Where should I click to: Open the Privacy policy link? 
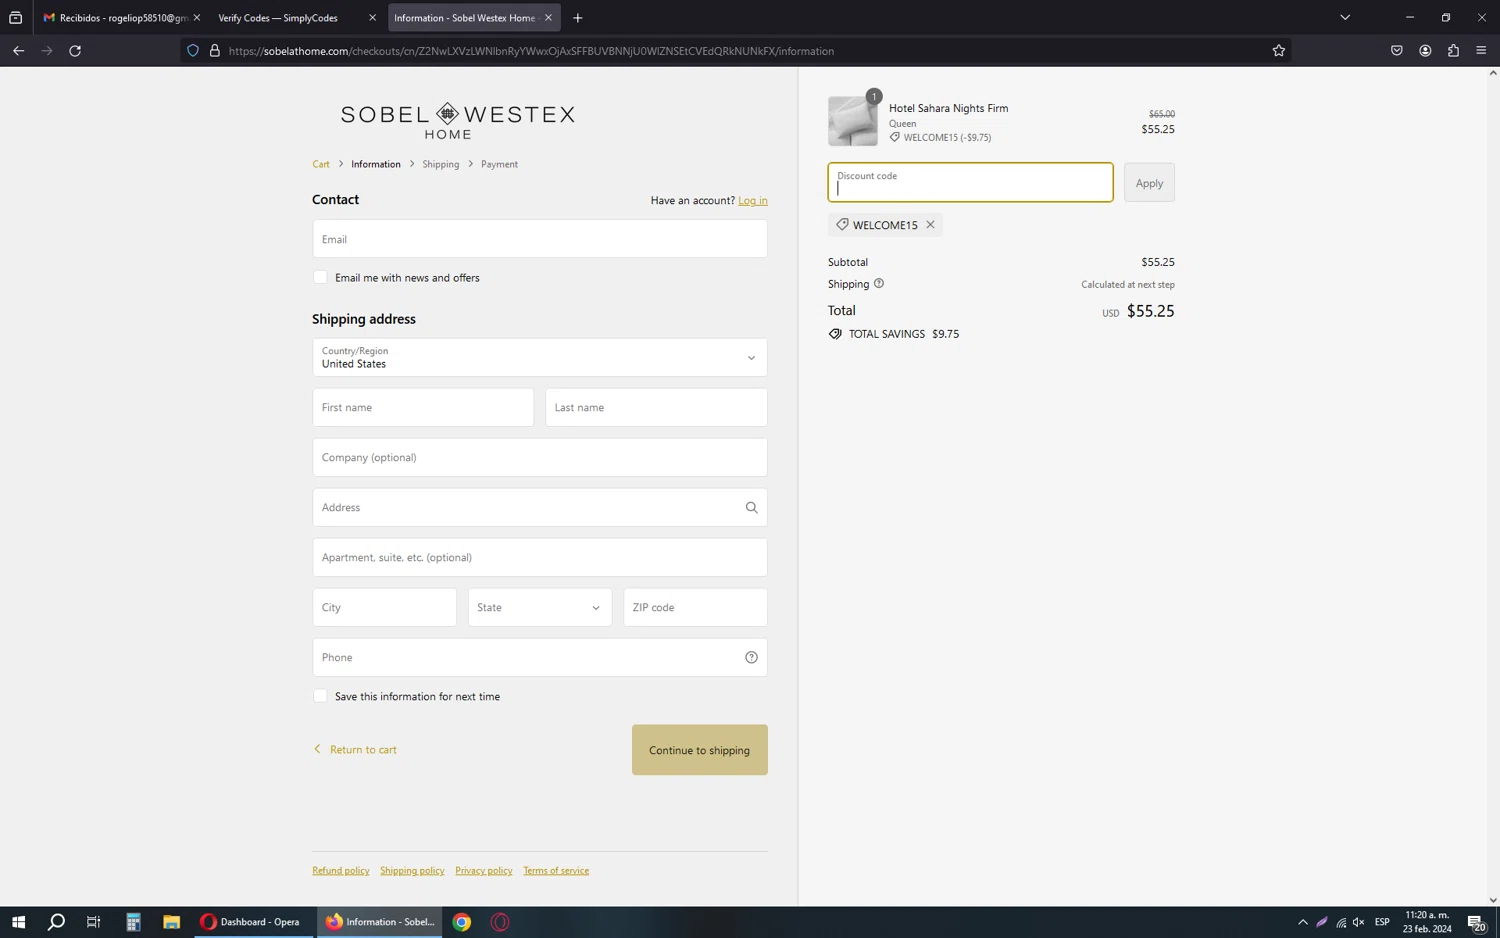pos(484,871)
